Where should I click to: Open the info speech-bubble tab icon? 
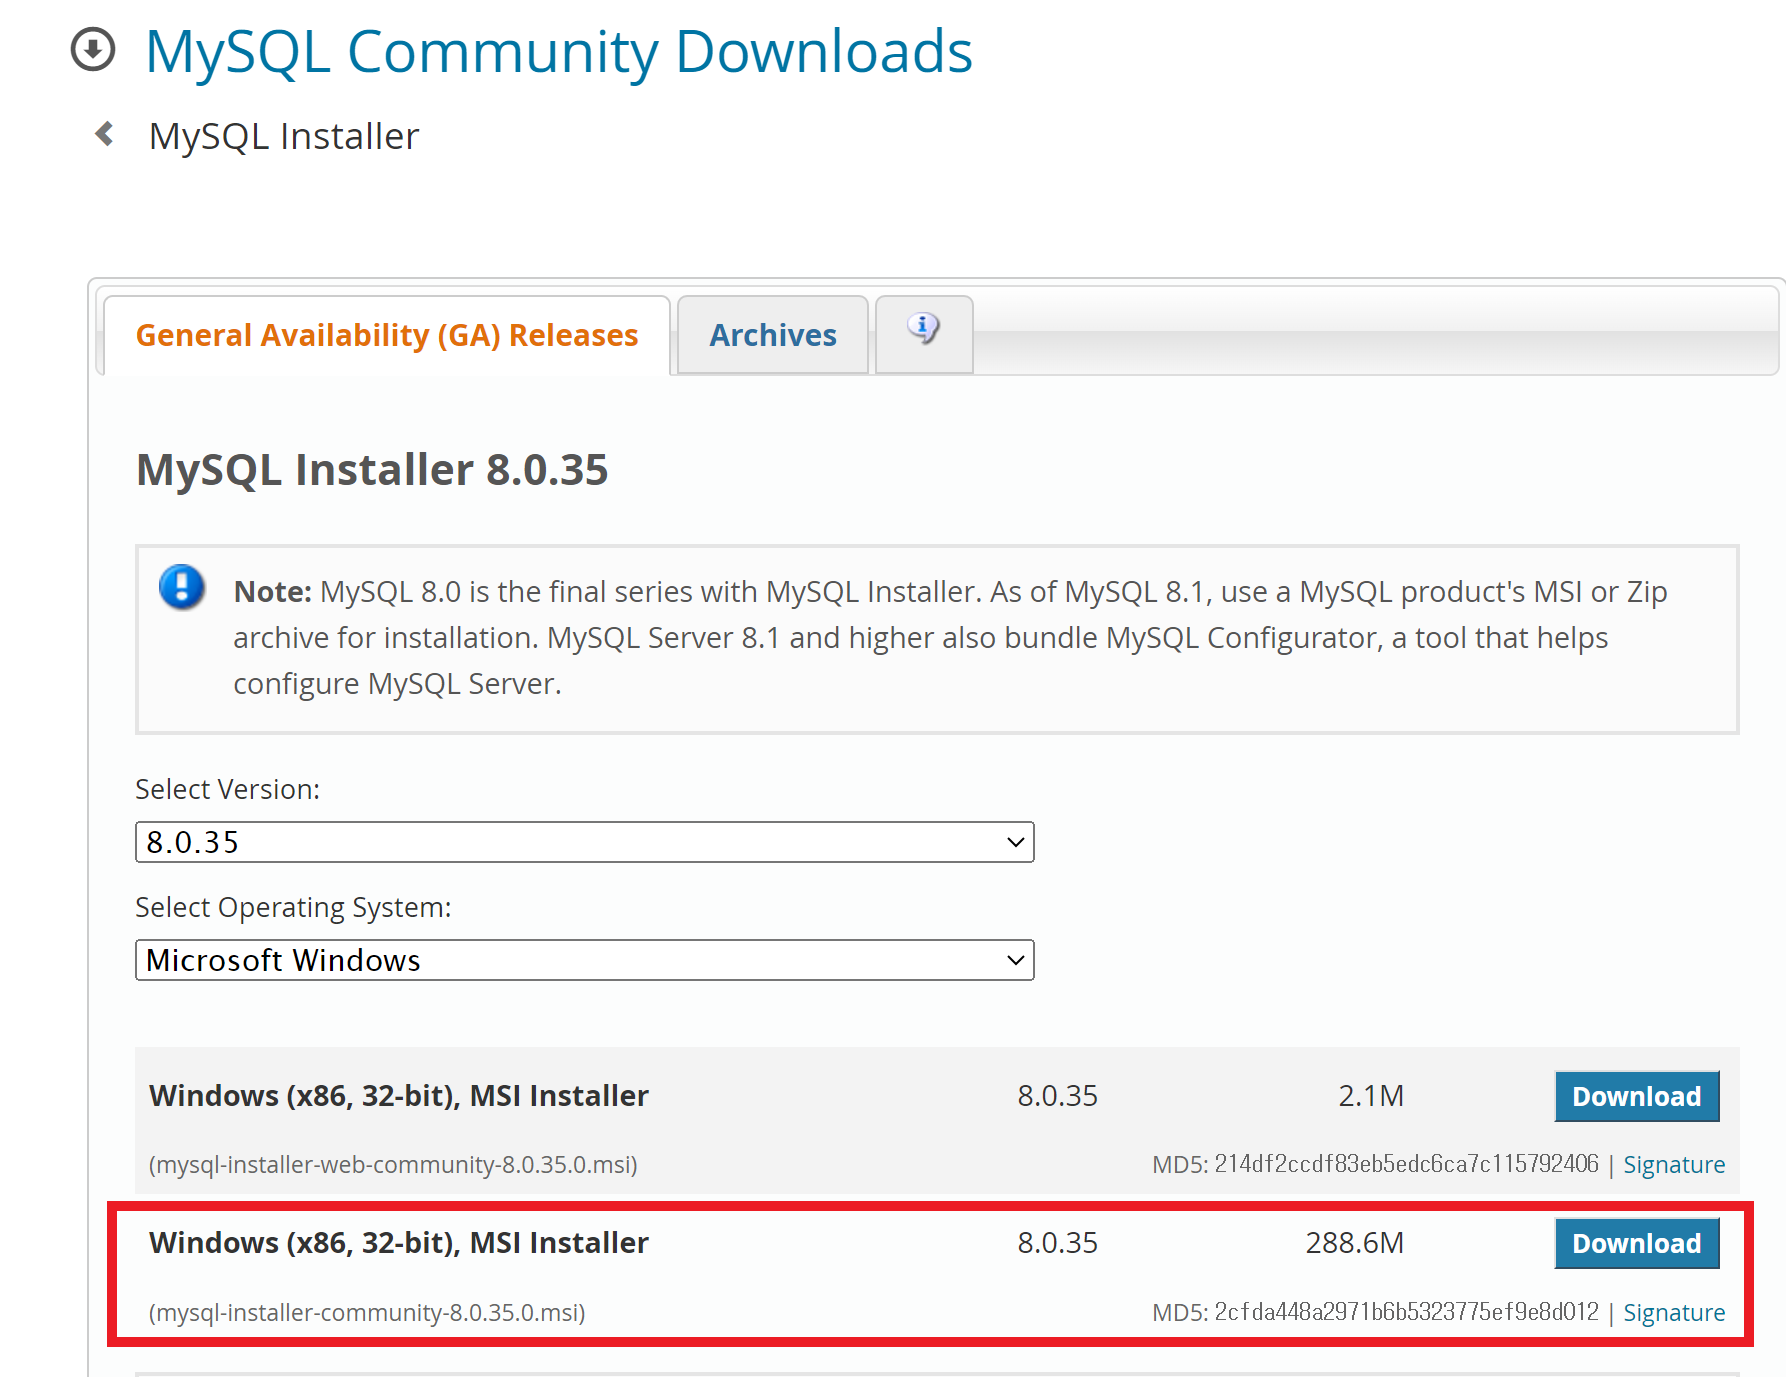[924, 328]
